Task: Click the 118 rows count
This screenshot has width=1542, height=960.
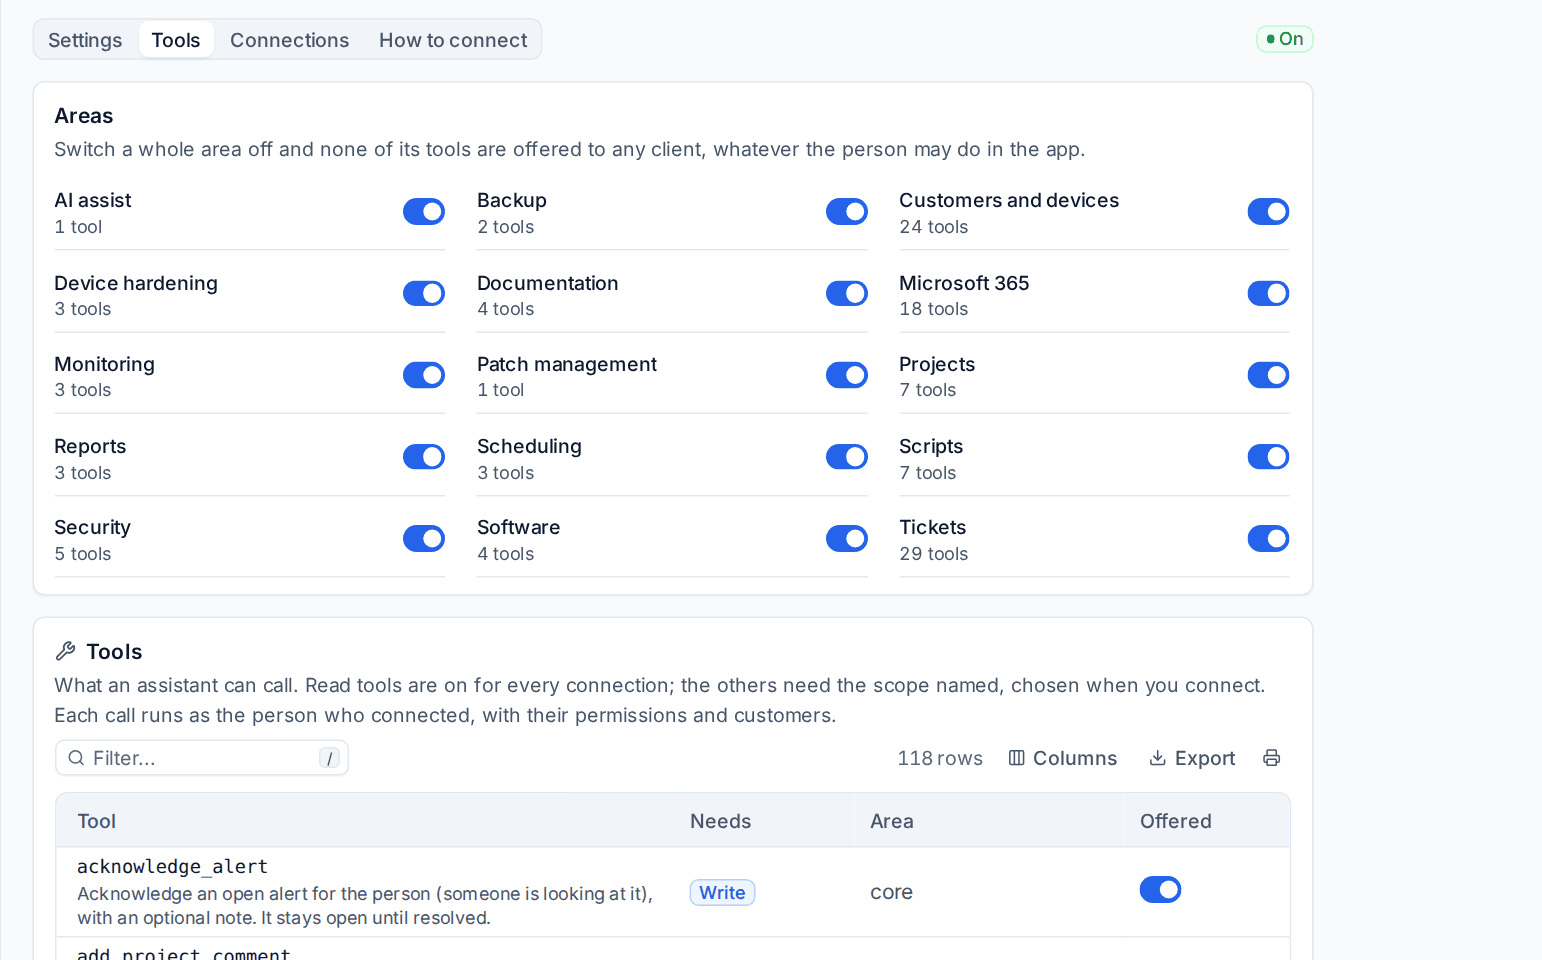Action: [940, 758]
